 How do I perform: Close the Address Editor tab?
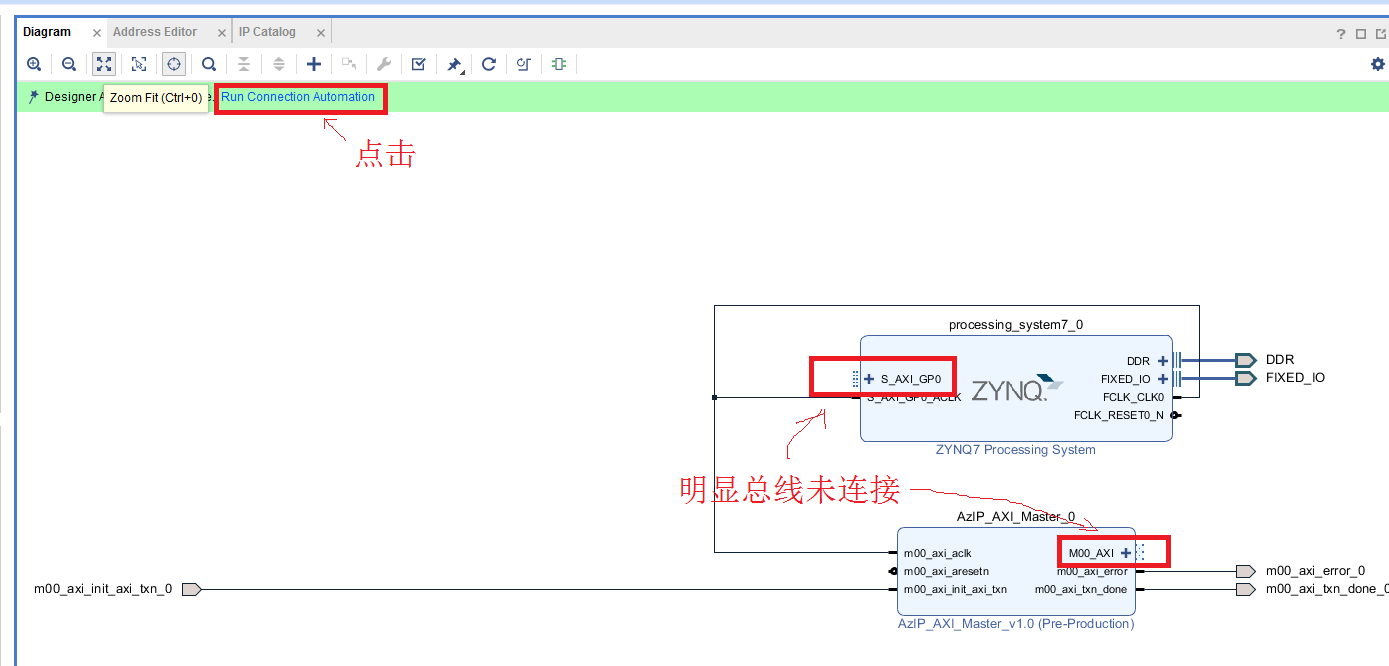point(220,33)
